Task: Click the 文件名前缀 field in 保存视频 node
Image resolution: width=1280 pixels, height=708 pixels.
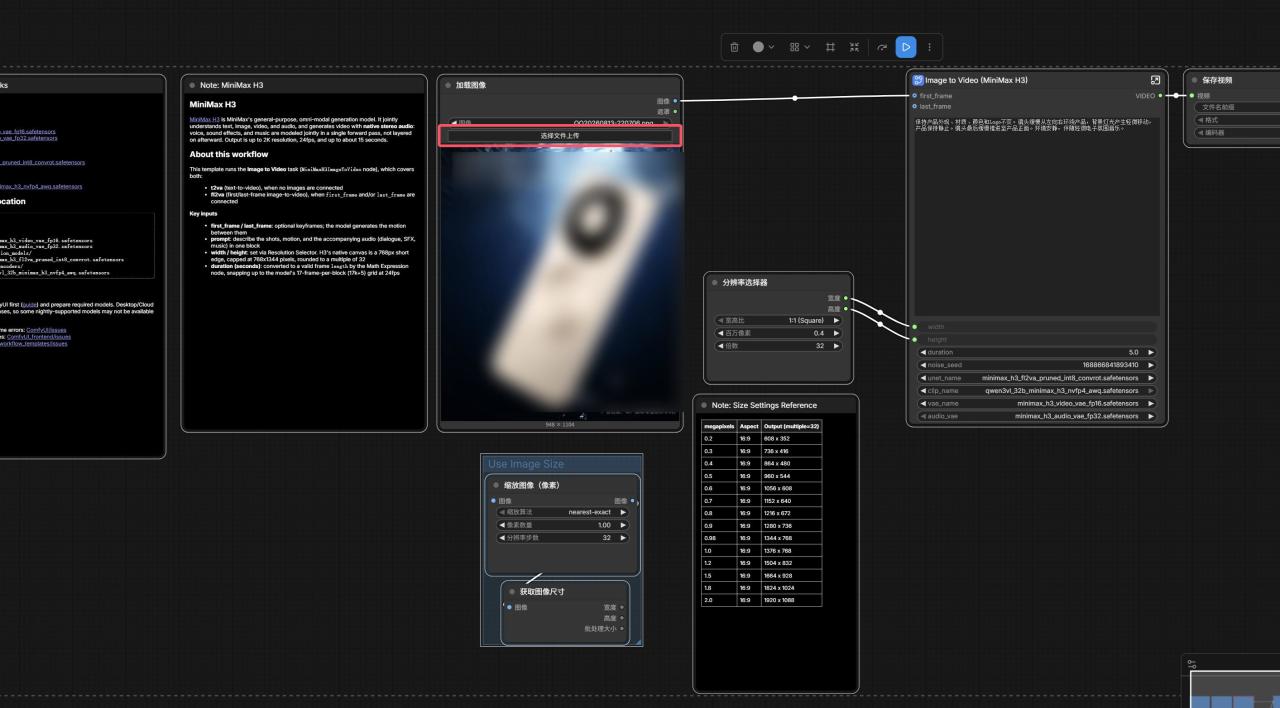Action: pyautogui.click(x=1237, y=107)
